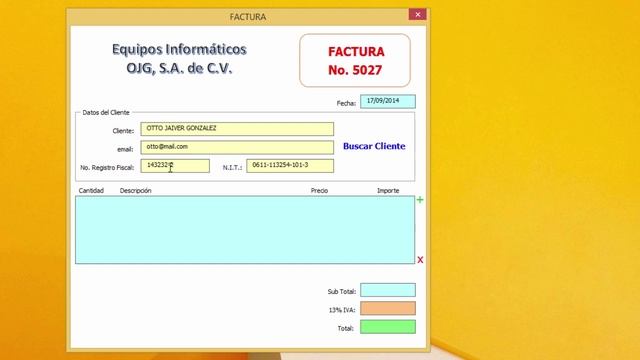Click the No. Registro Fiscal field

tap(175, 166)
